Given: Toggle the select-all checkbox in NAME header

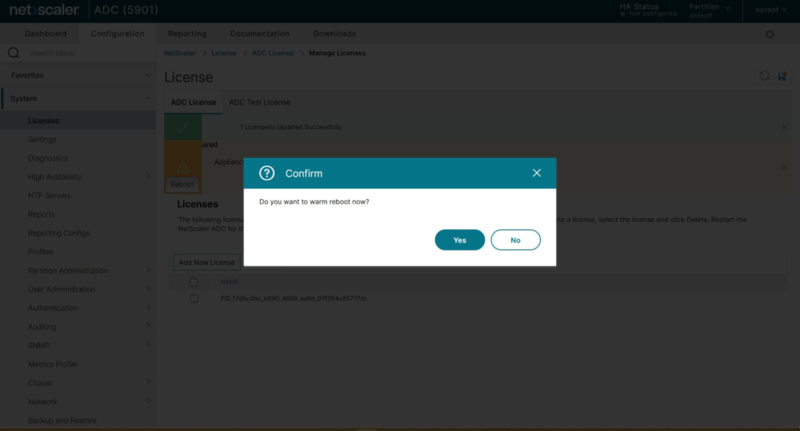Looking at the screenshot, I should click(194, 282).
